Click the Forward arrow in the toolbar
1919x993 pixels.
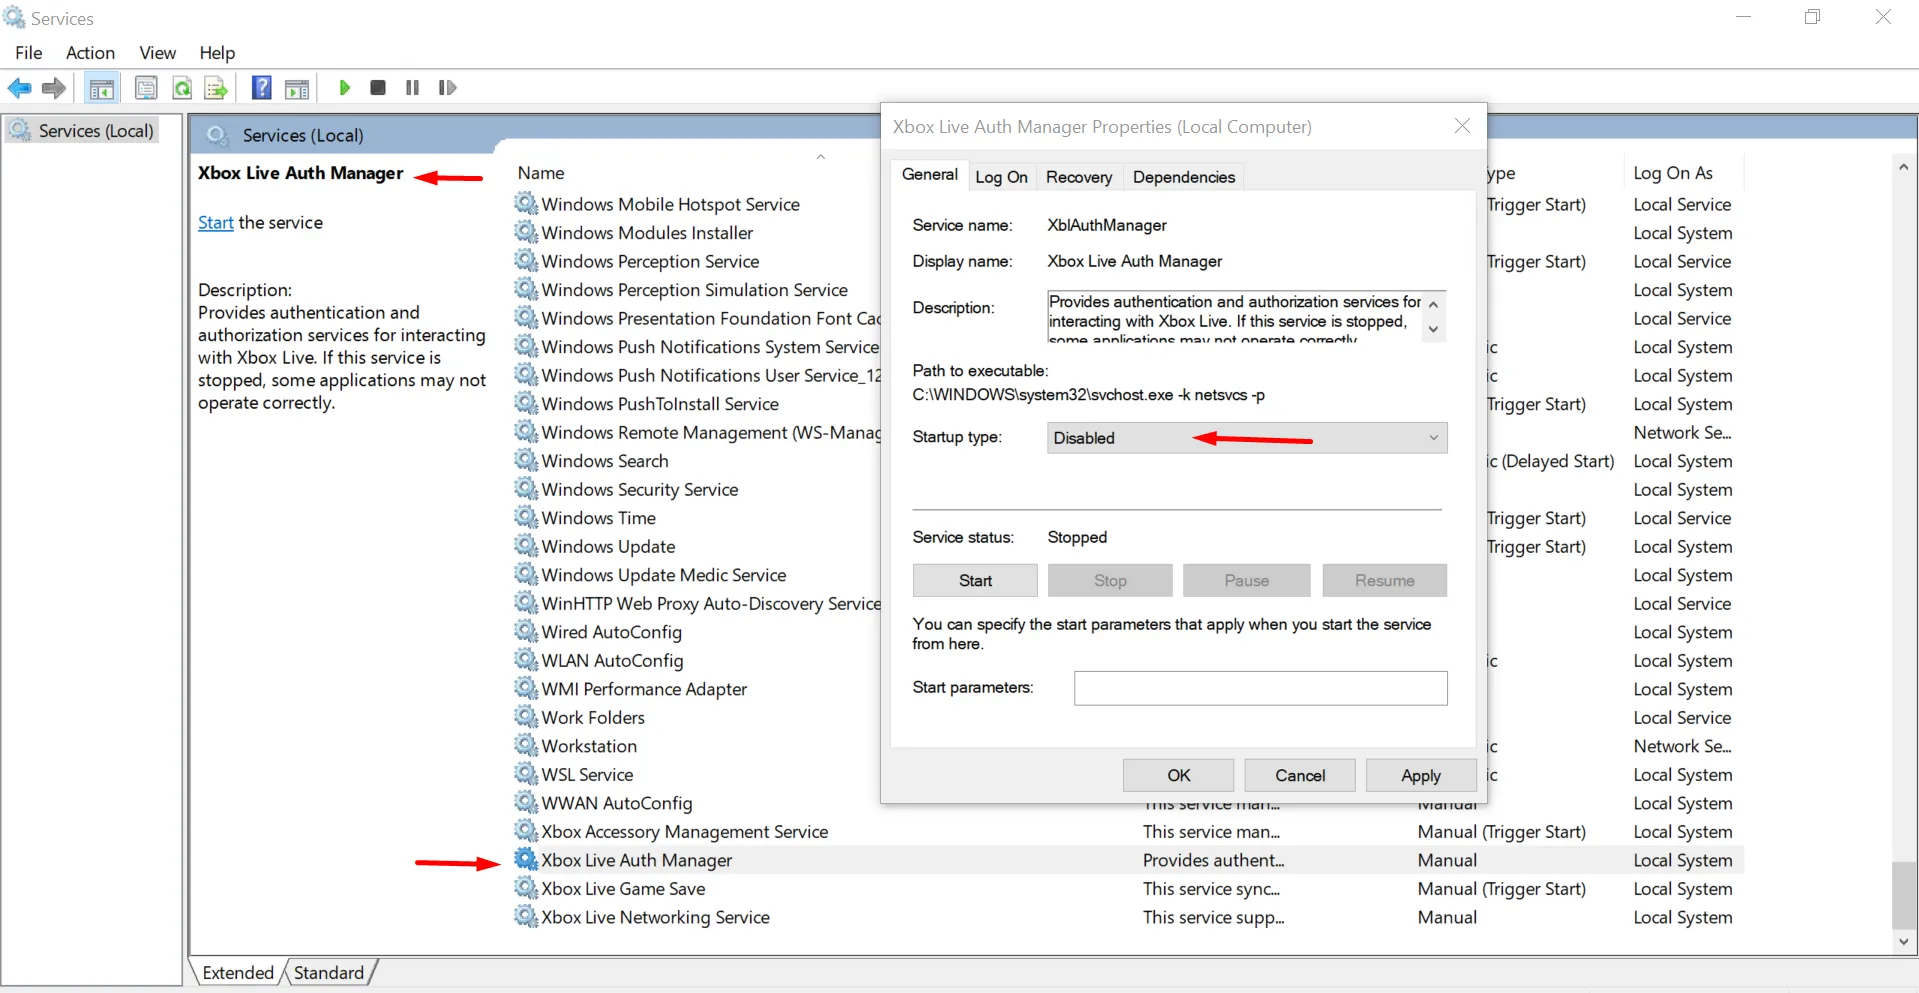(x=54, y=88)
